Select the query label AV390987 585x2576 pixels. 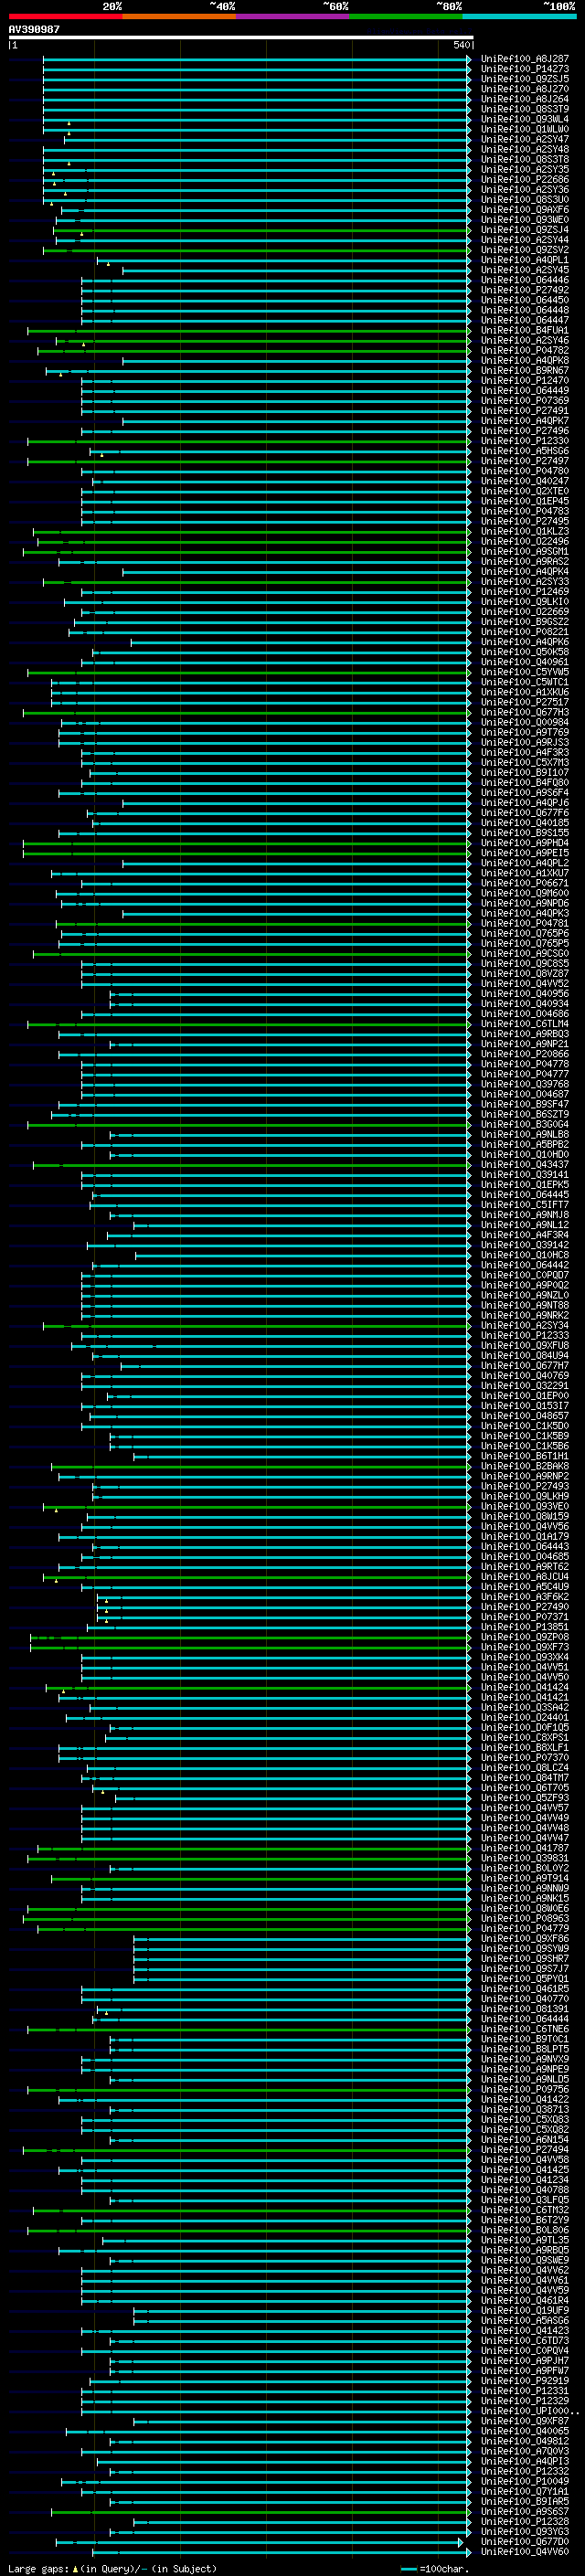tap(34, 29)
